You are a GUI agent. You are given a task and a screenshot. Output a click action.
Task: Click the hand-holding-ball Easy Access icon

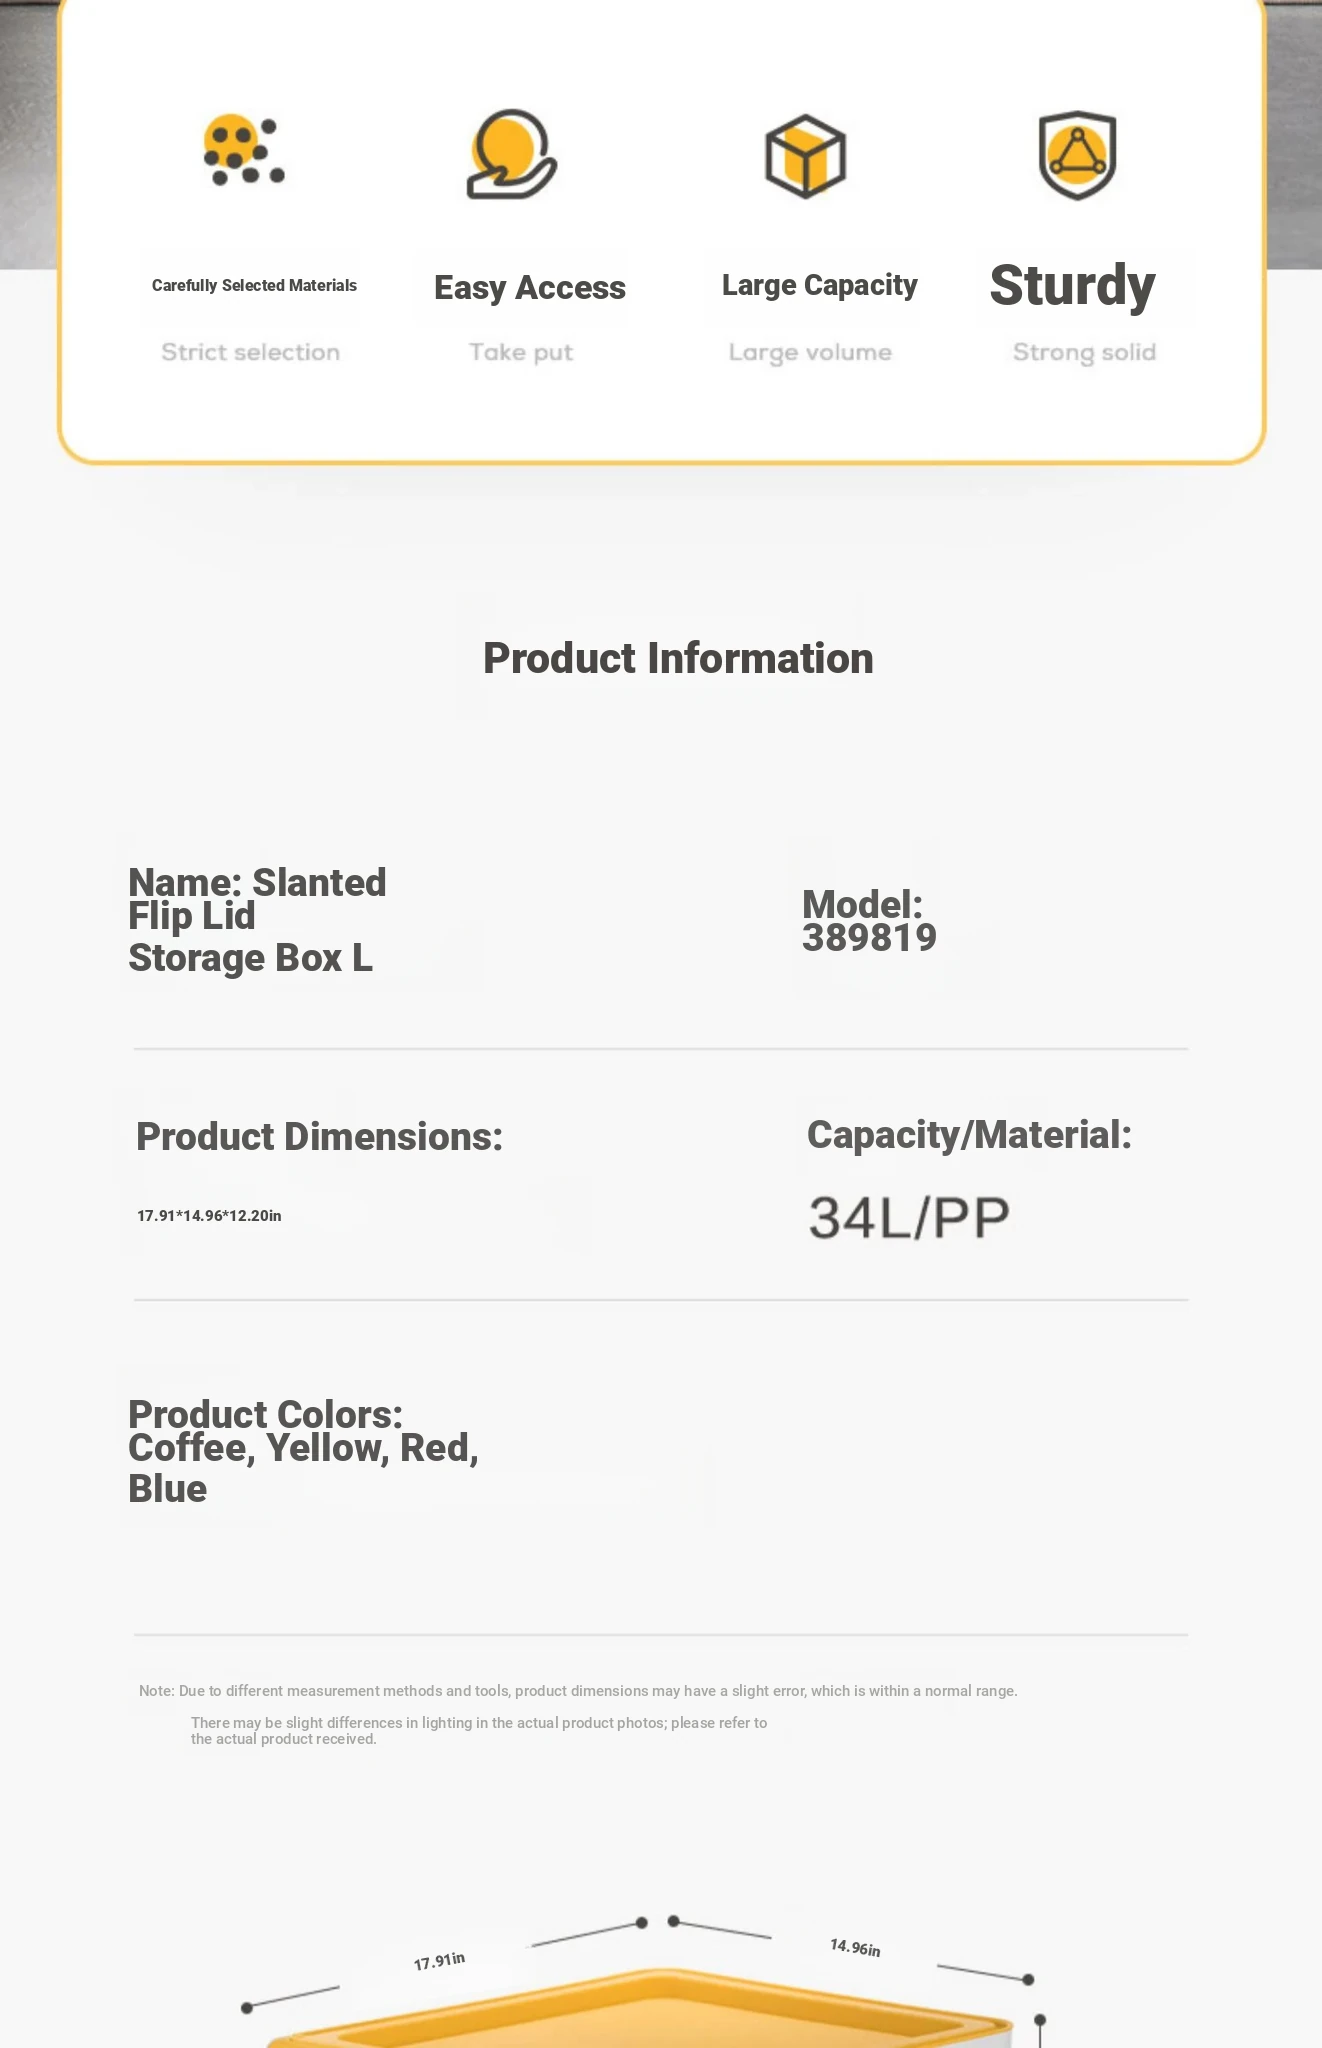[x=511, y=154]
